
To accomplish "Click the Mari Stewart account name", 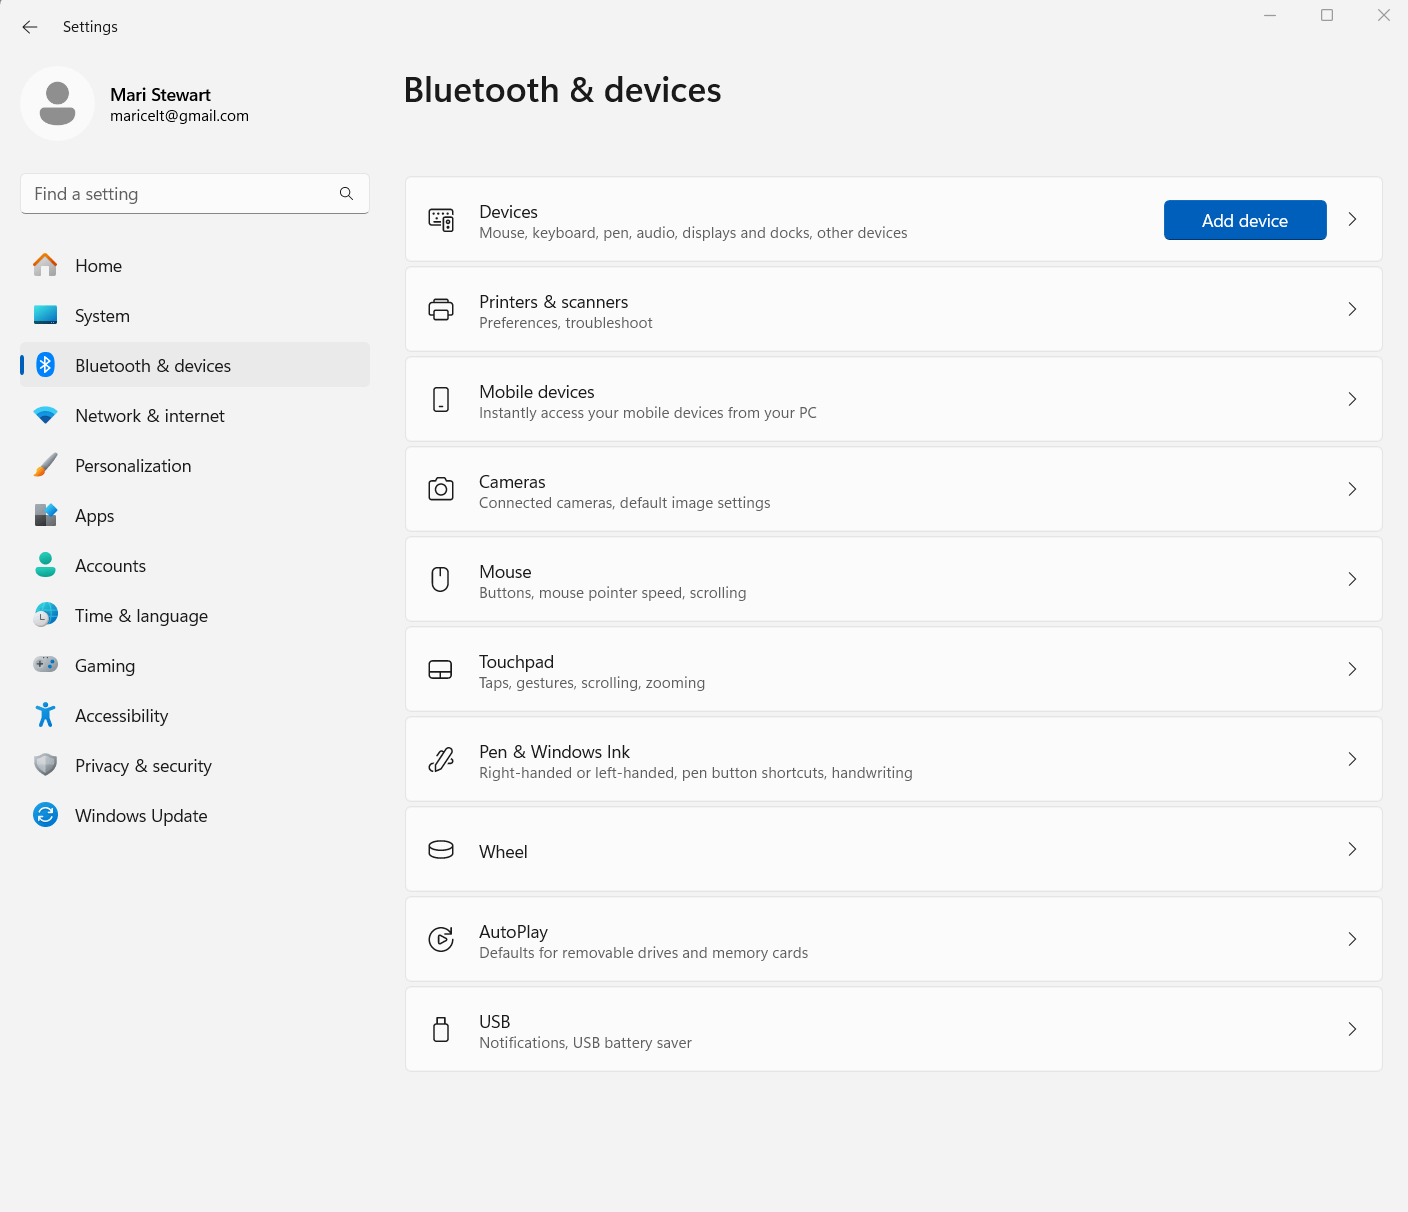I will click(x=160, y=95).
